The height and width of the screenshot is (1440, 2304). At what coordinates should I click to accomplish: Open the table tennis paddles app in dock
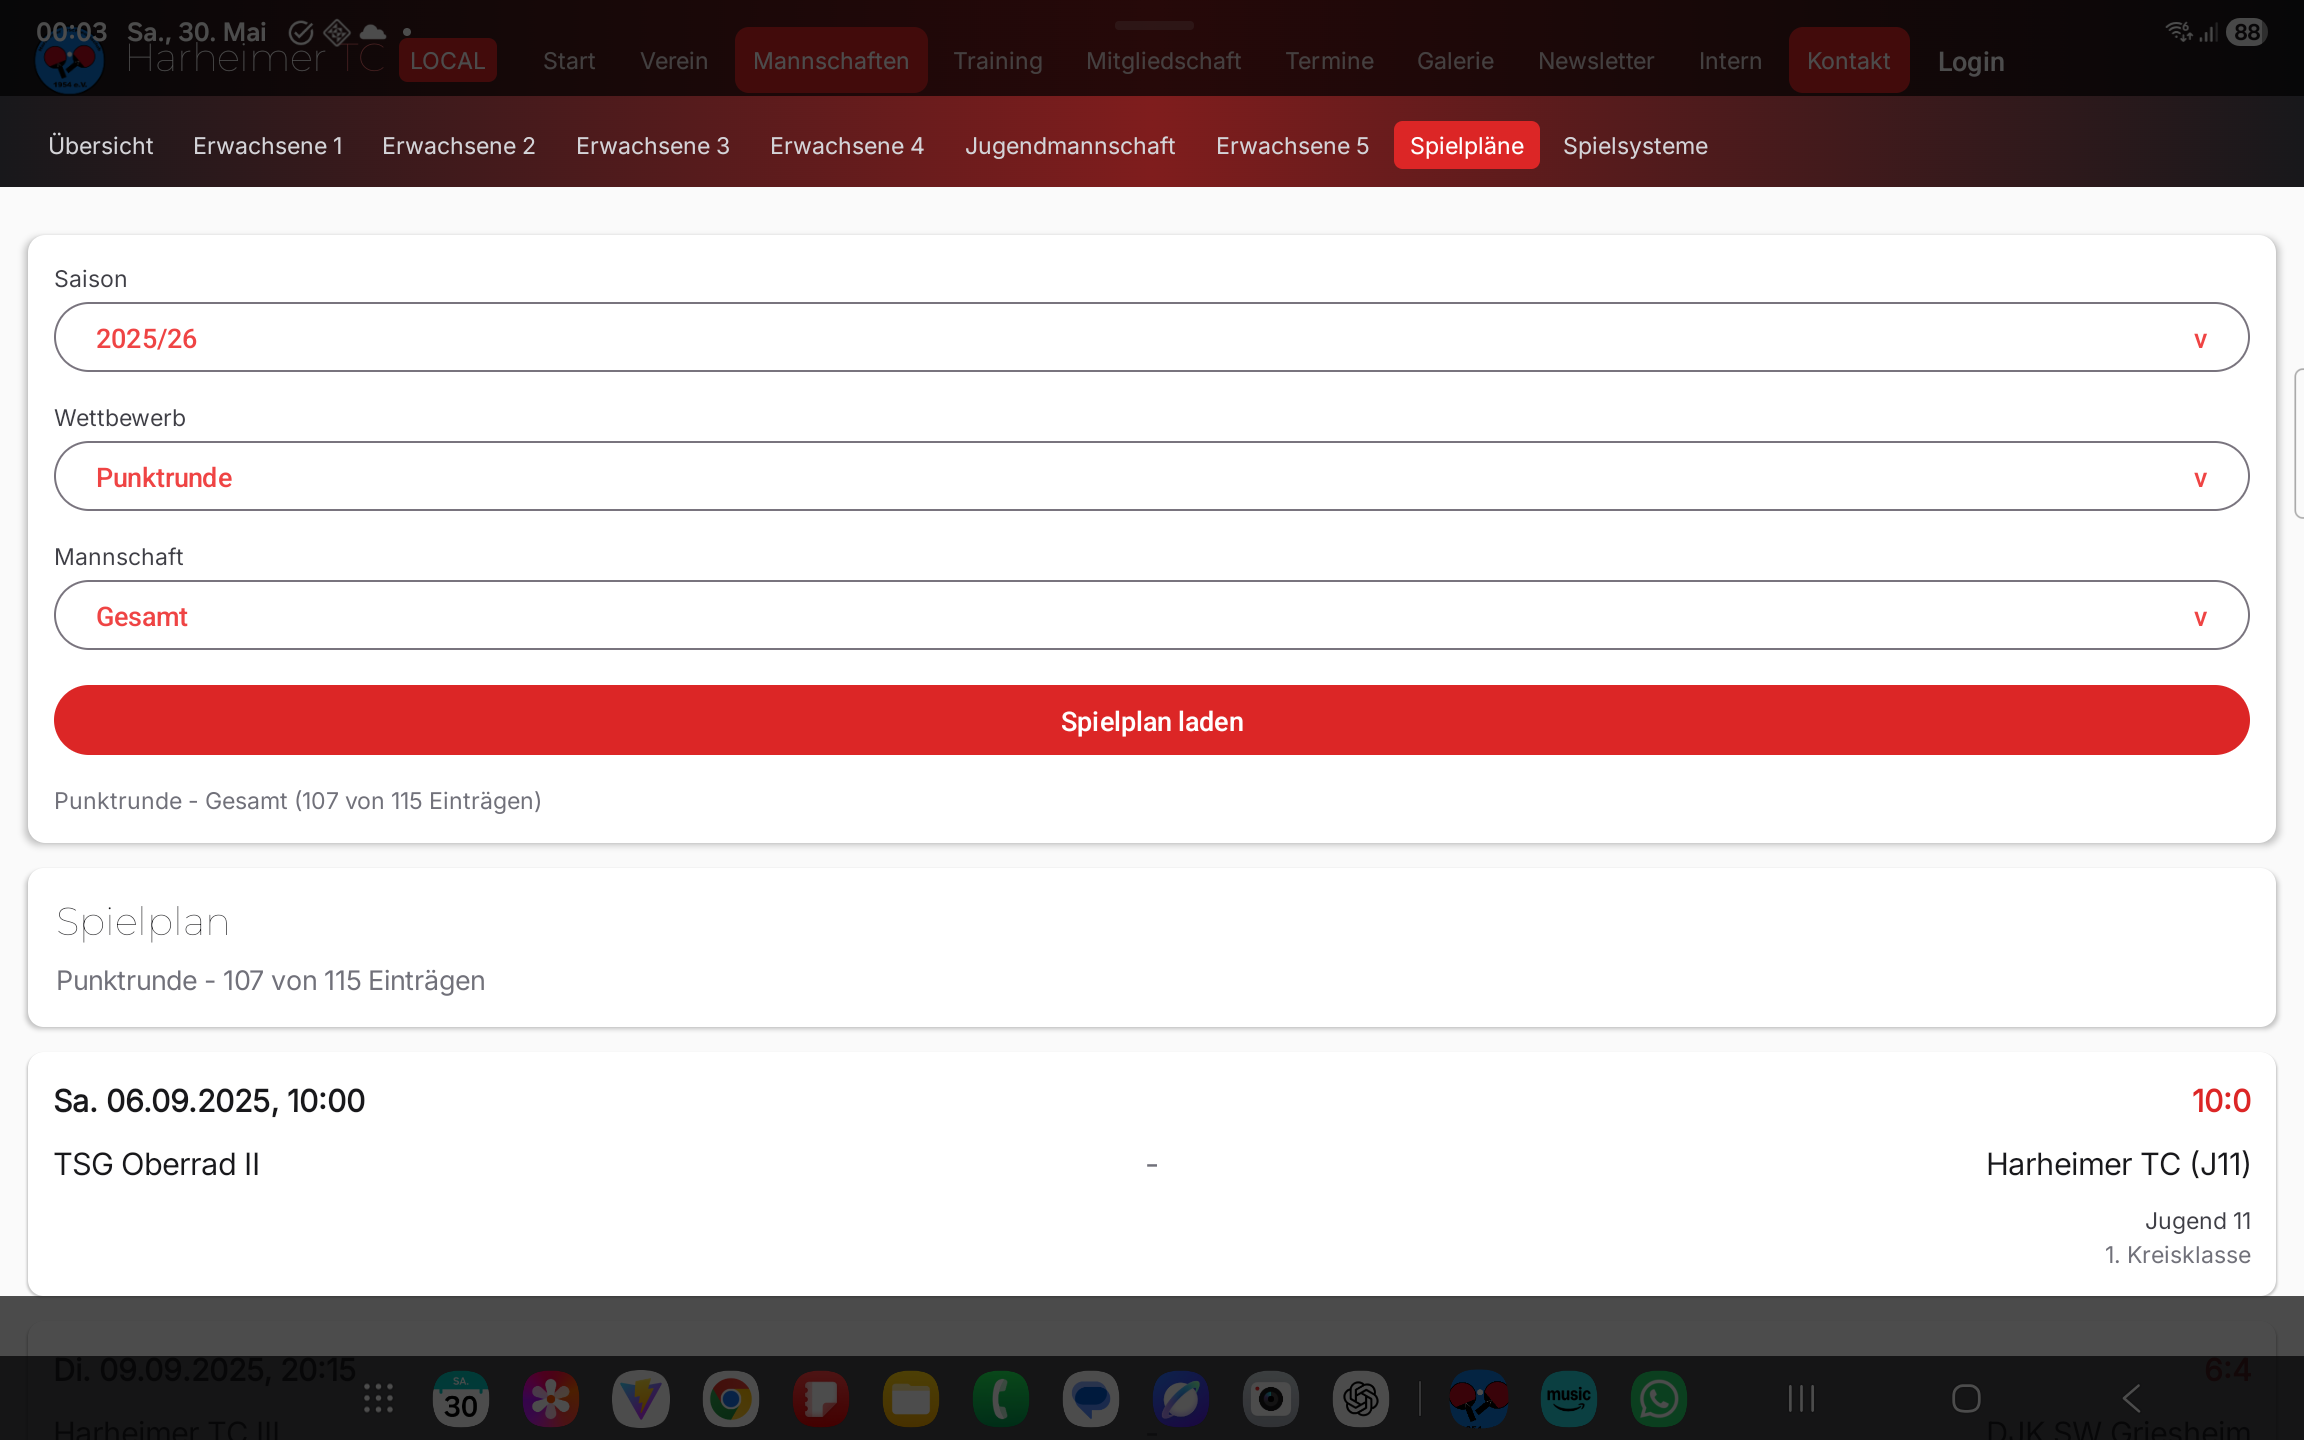[1479, 1398]
